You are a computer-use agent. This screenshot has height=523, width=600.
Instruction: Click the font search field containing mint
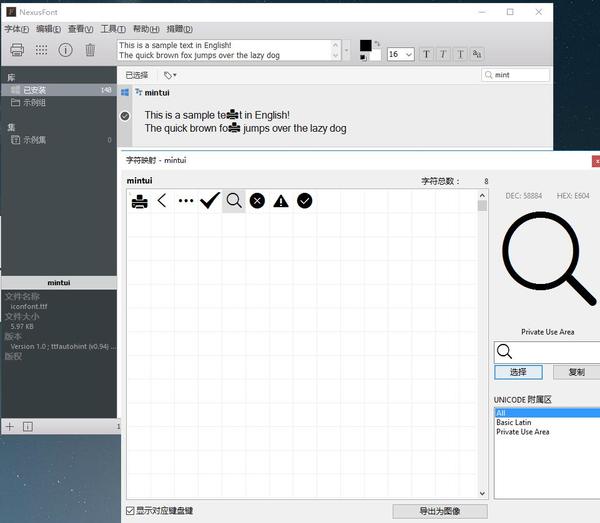point(515,75)
